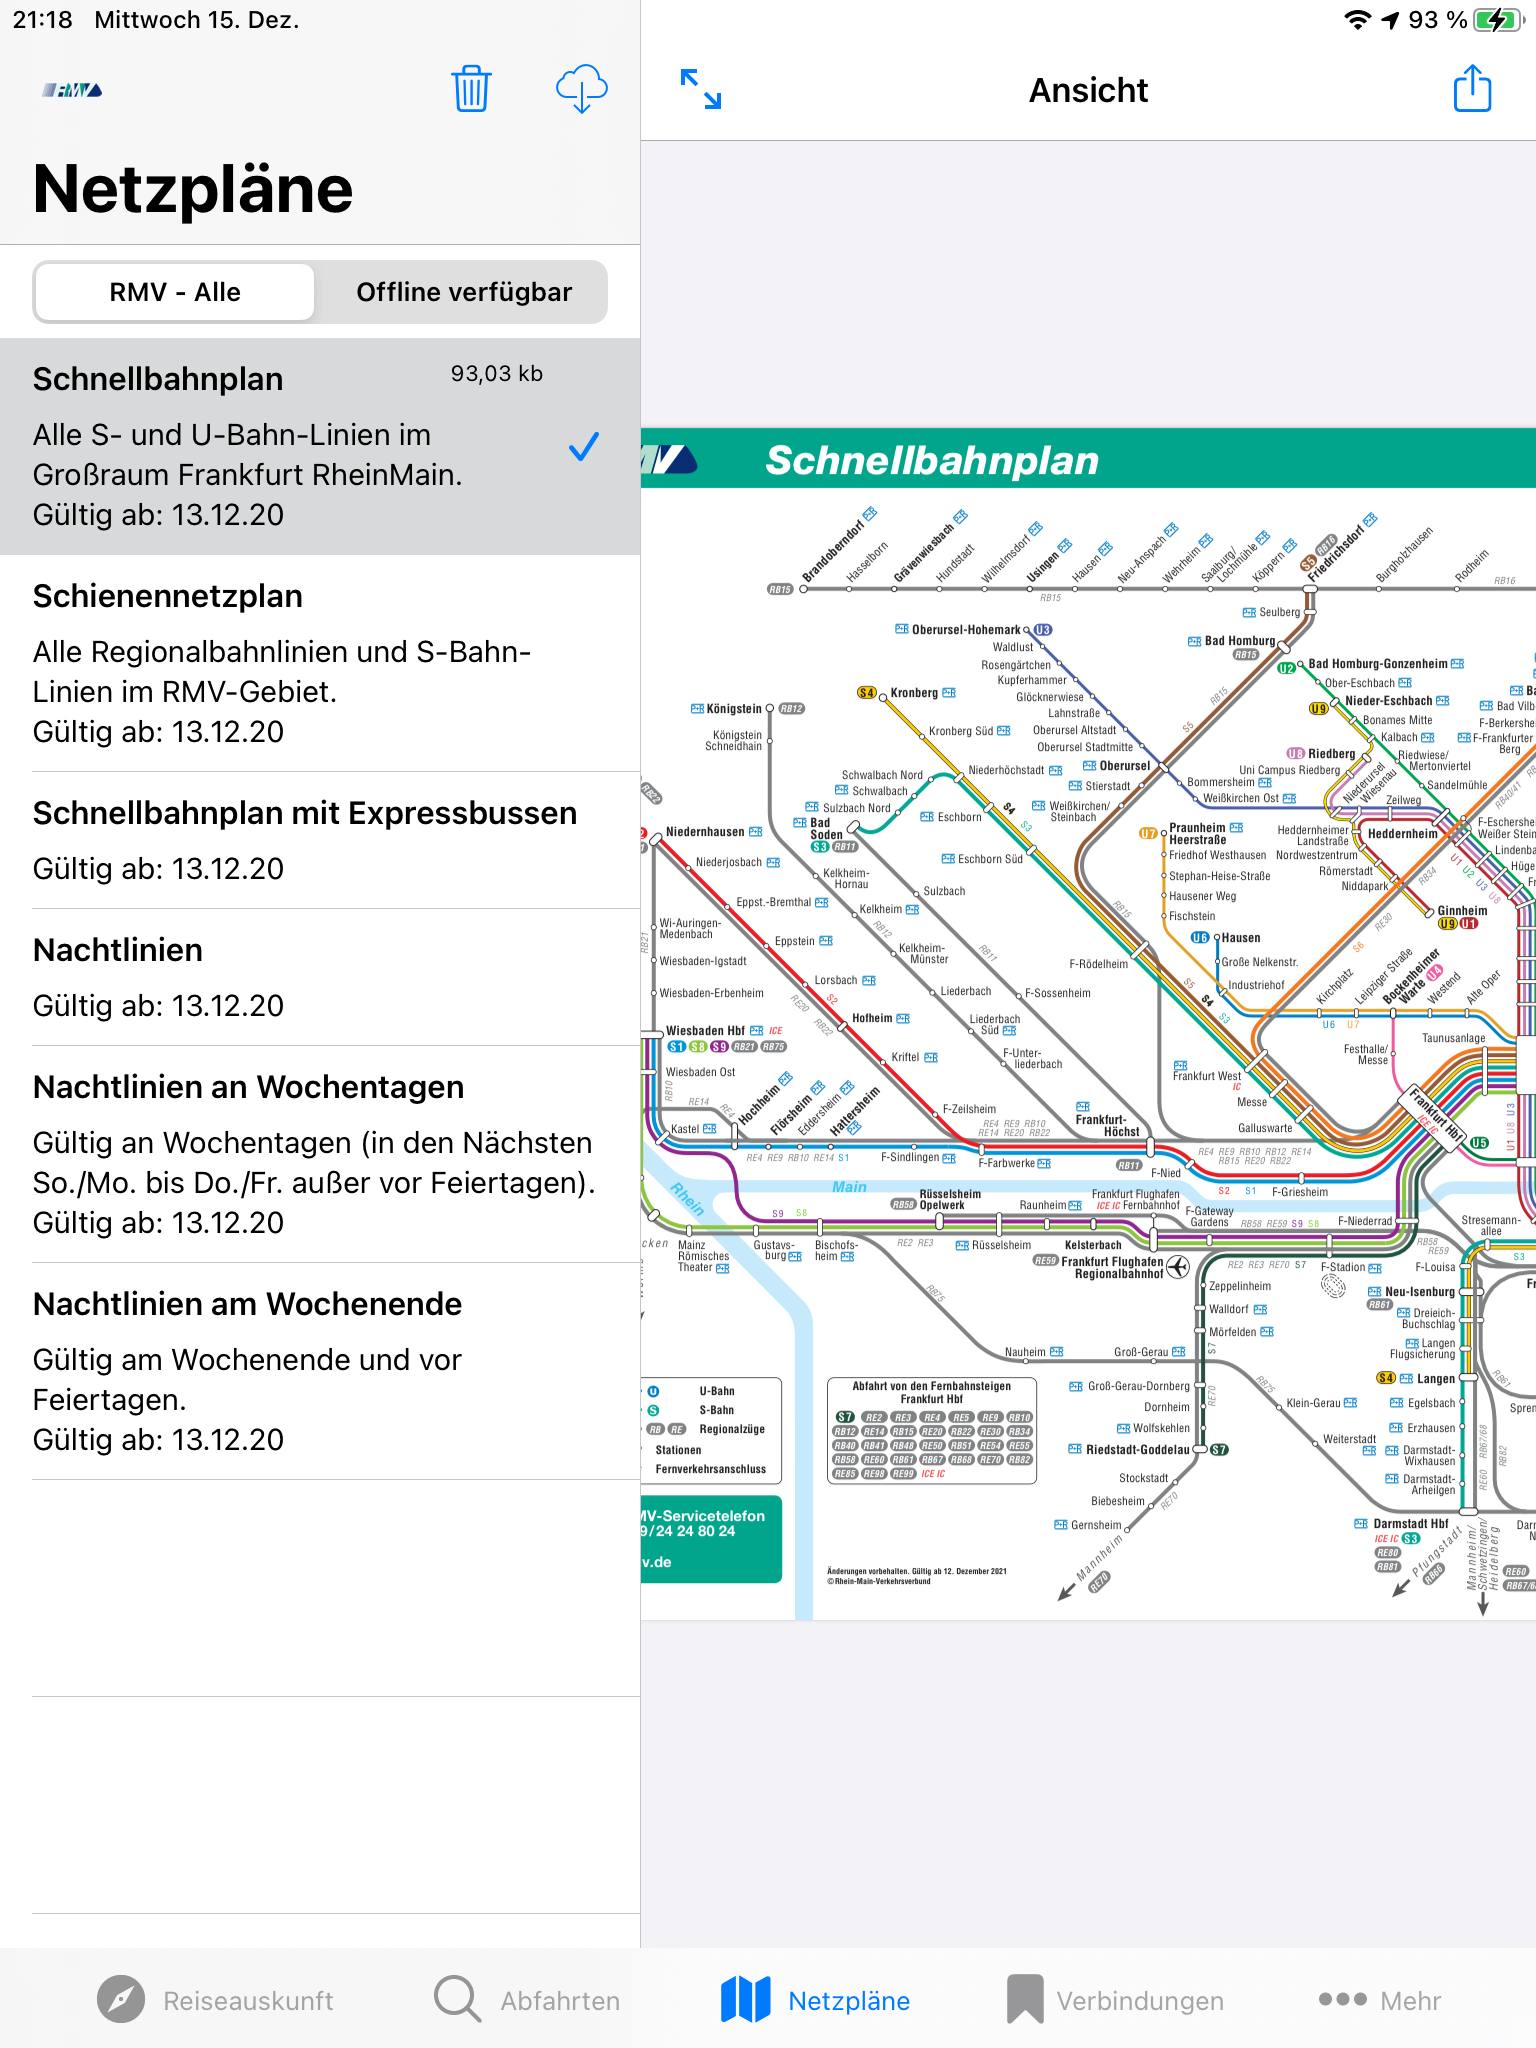This screenshot has height=2048, width=1536.
Task: Select the Netzpläne tab
Action: tap(815, 2000)
